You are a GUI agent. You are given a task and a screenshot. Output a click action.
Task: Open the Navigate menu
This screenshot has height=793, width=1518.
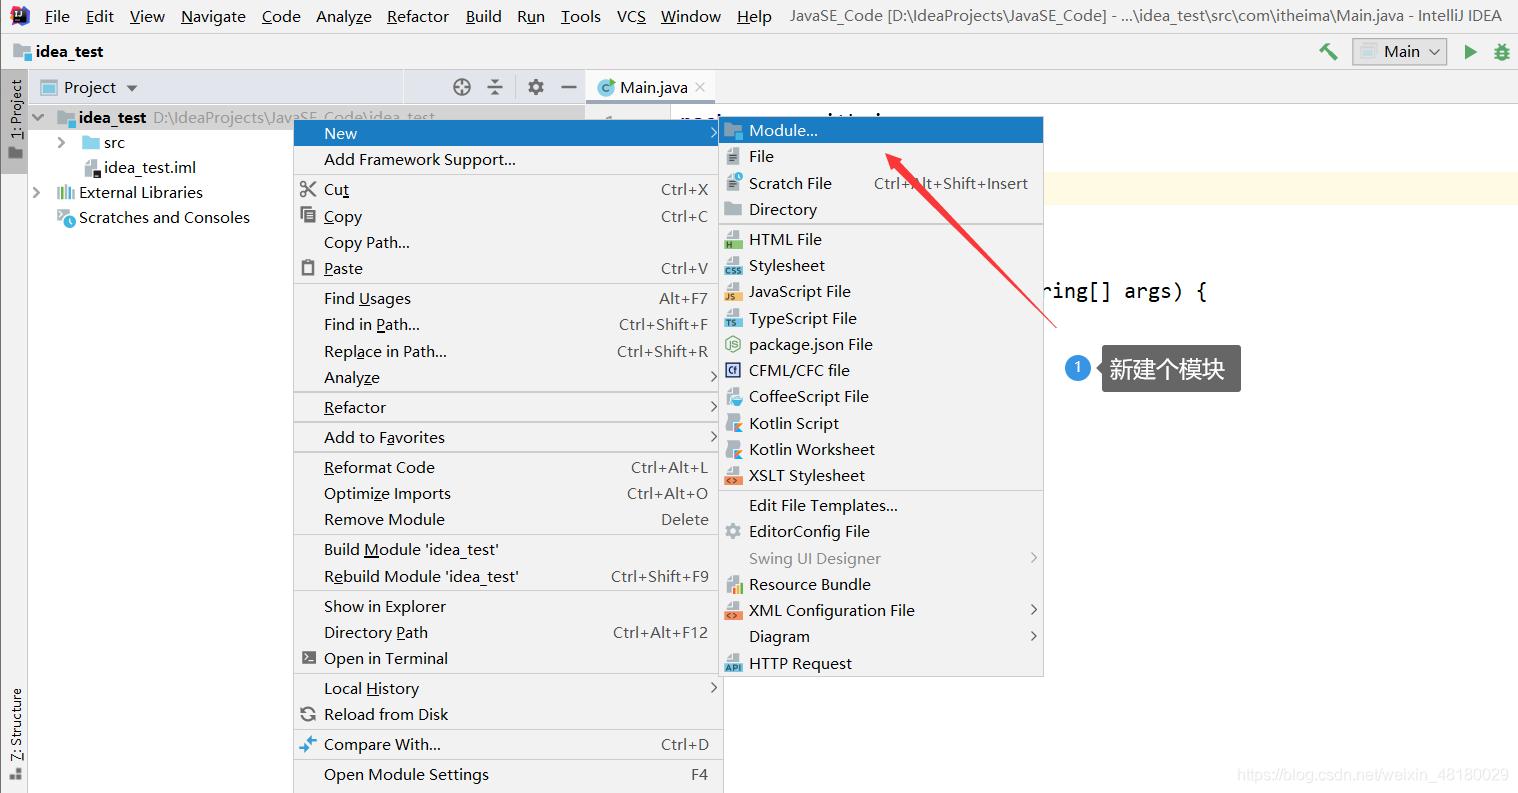pyautogui.click(x=213, y=16)
